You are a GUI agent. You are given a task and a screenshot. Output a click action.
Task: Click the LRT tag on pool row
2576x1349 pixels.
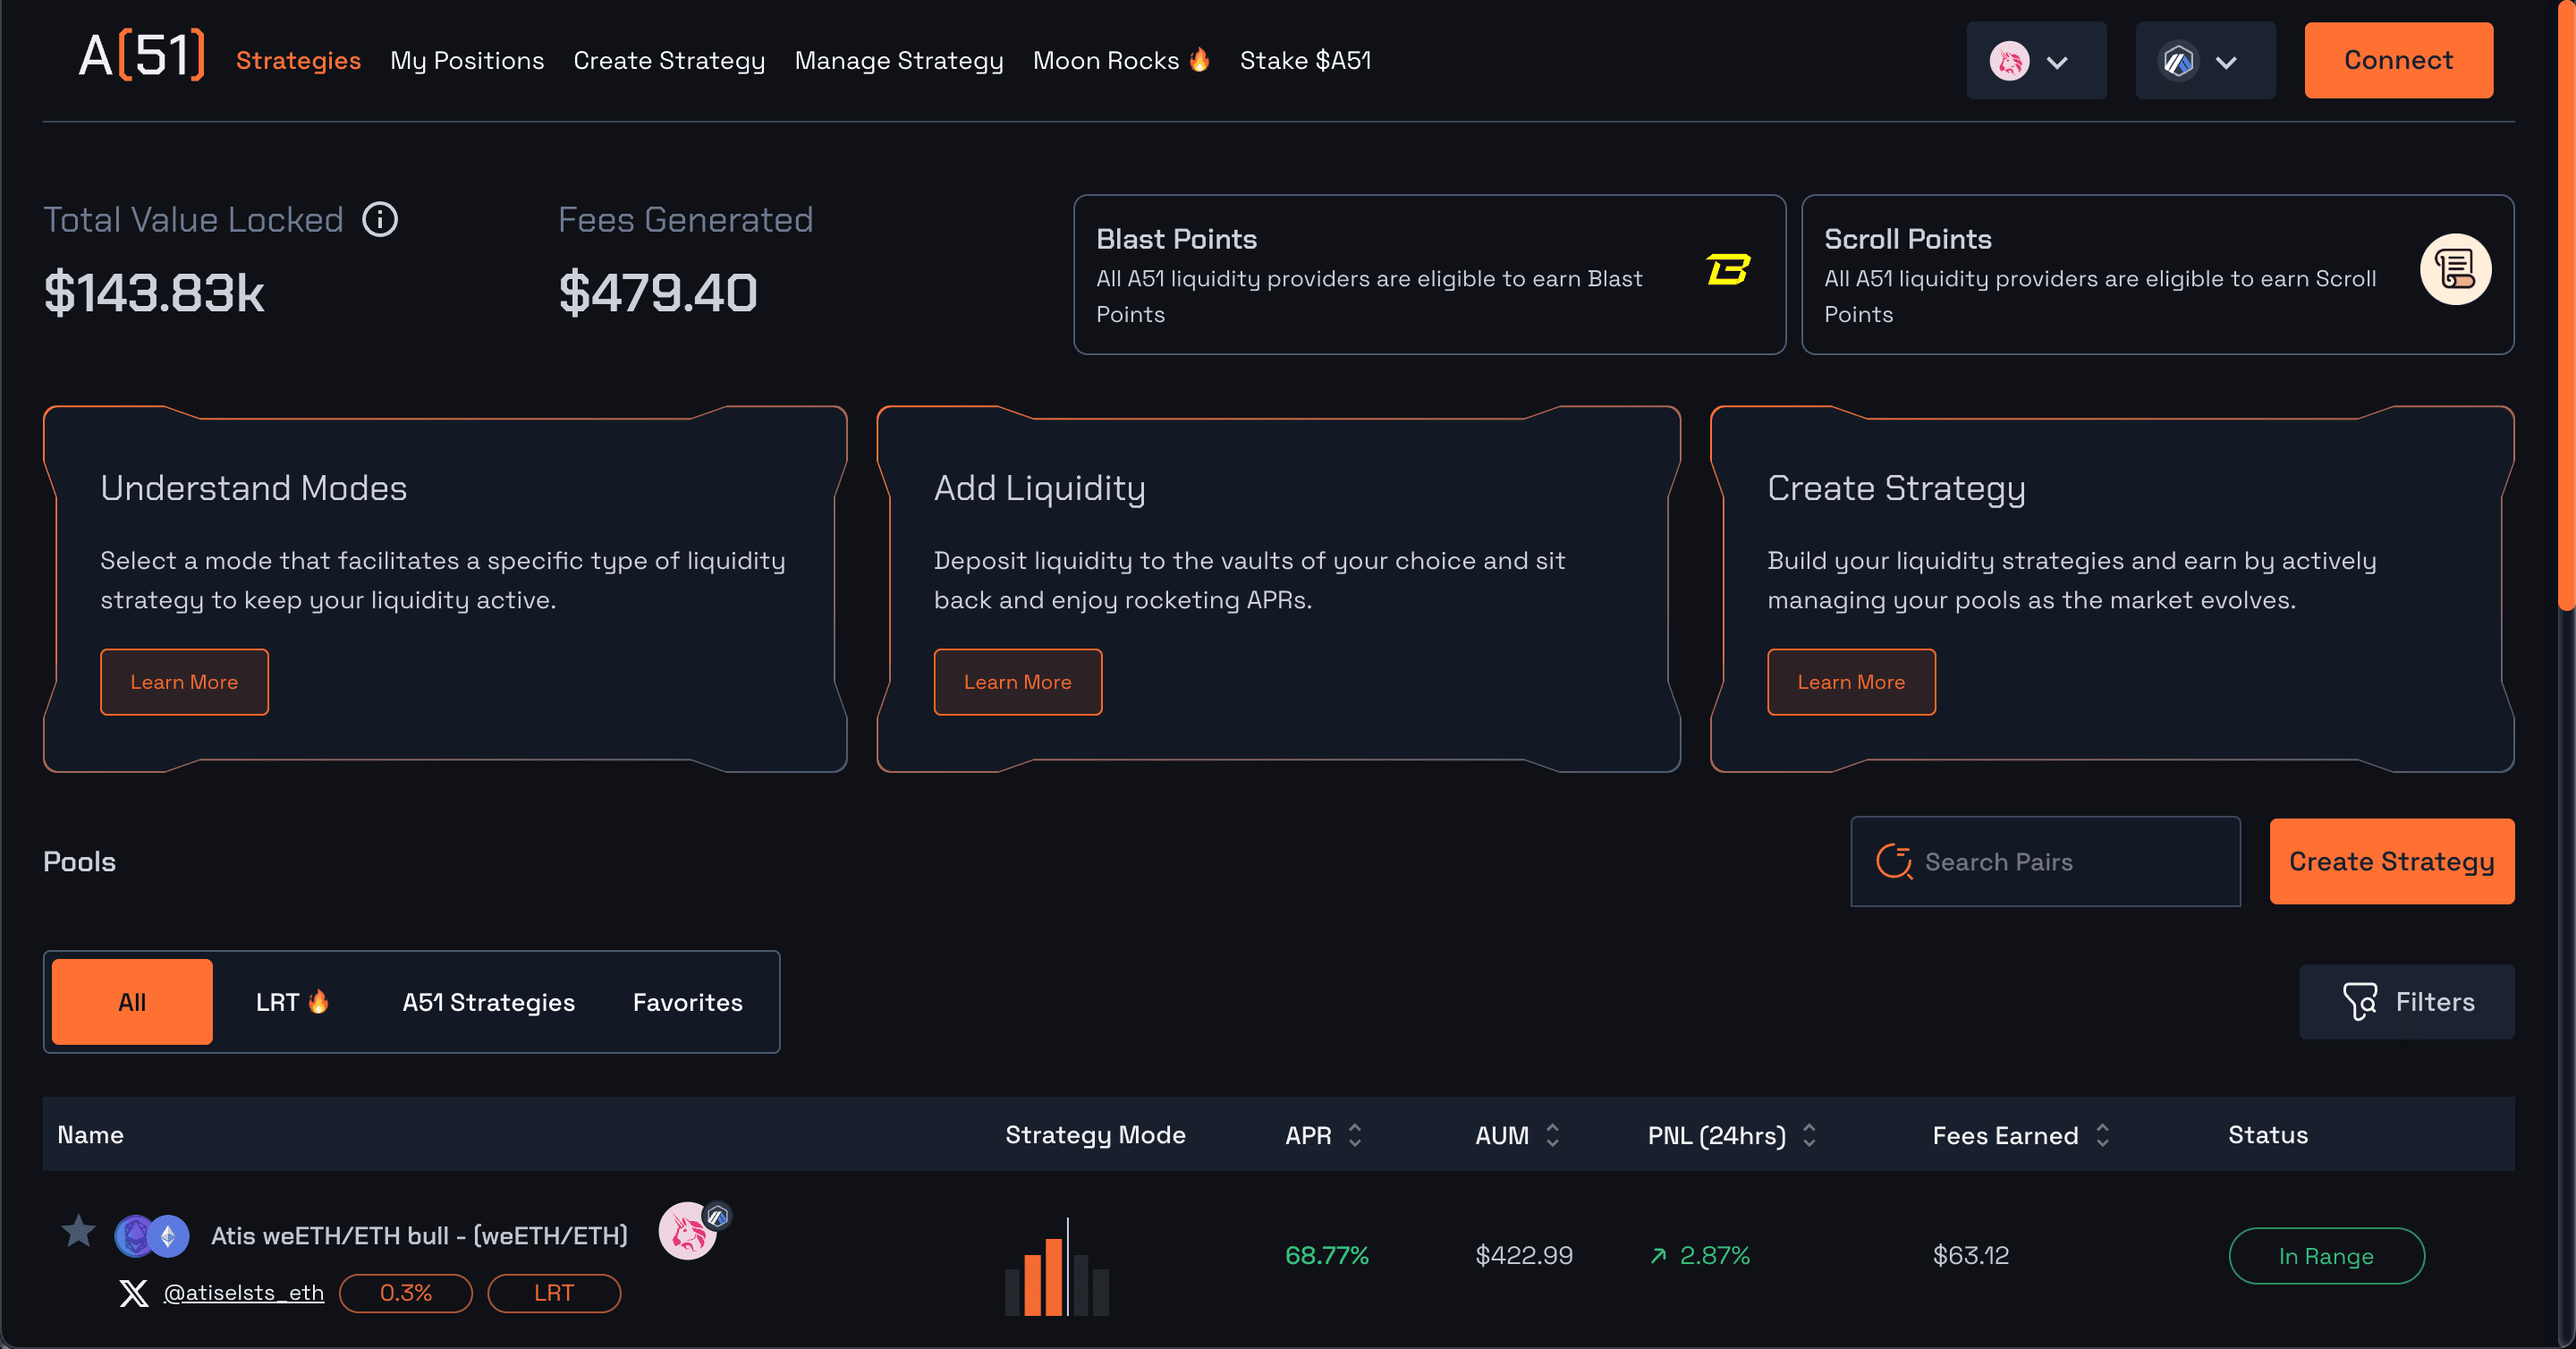[553, 1293]
